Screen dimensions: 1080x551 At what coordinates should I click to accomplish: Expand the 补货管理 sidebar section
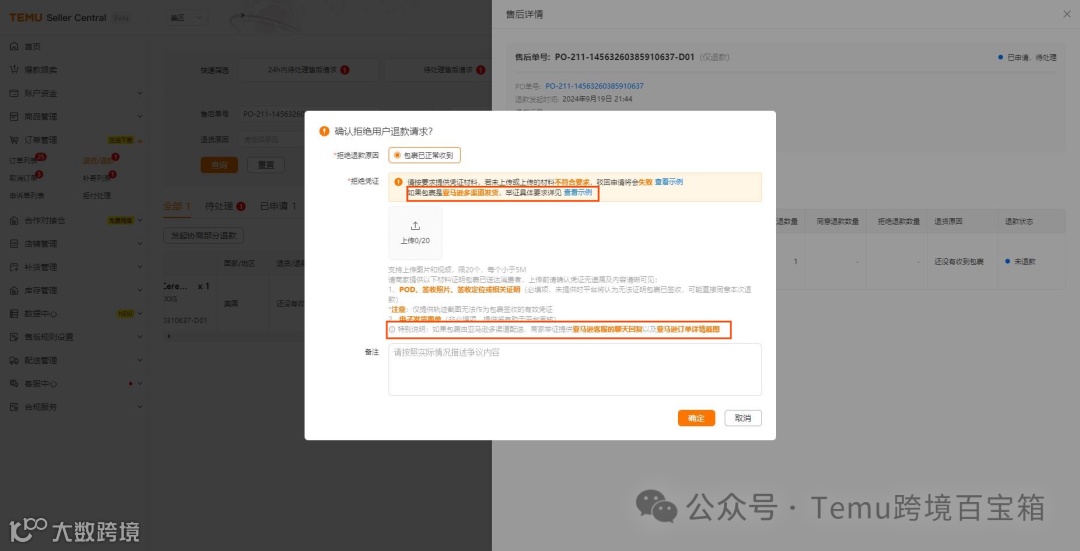140,267
